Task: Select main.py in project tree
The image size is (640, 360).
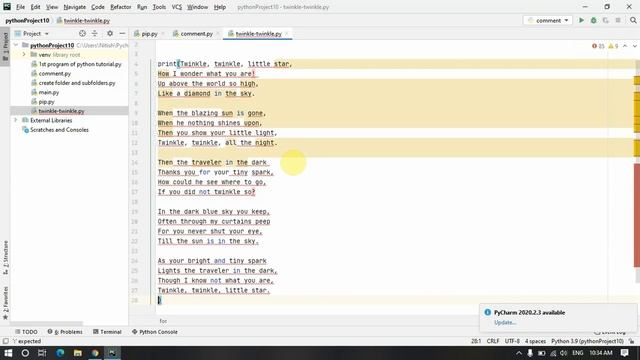Action: [x=49, y=92]
